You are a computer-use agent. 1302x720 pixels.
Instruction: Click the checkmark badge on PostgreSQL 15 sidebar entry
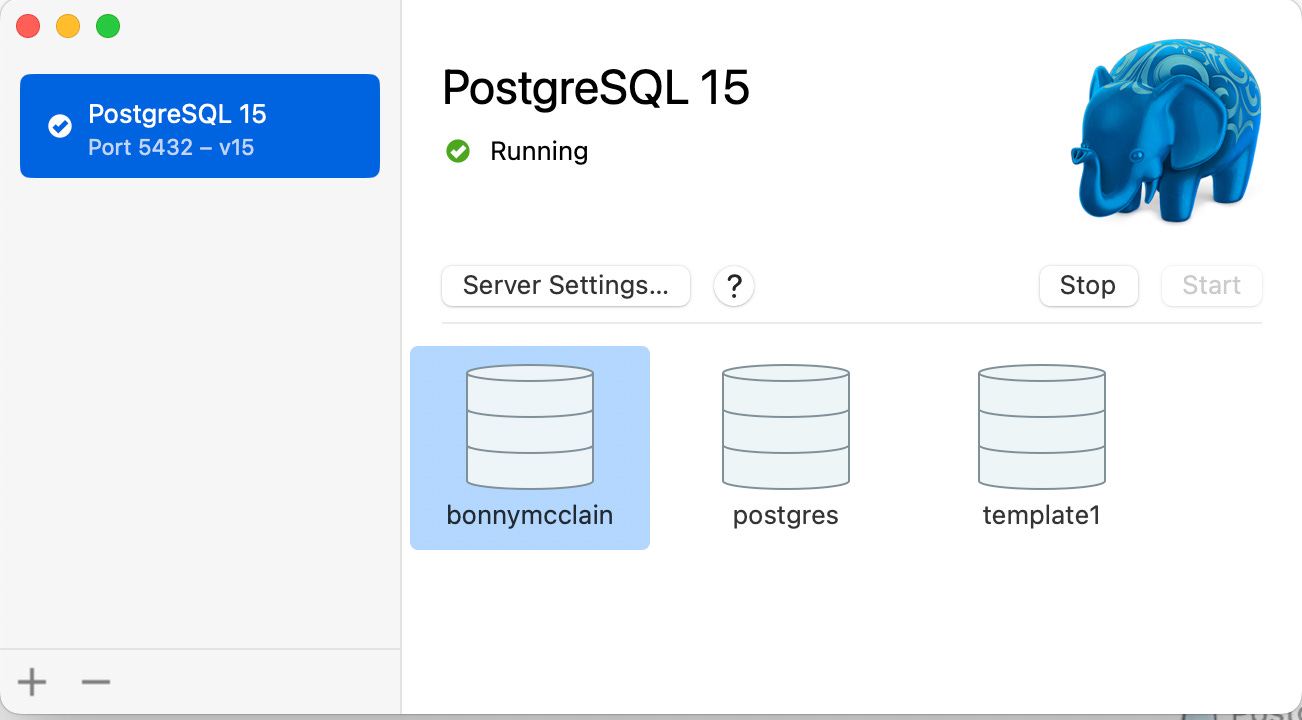(x=59, y=125)
